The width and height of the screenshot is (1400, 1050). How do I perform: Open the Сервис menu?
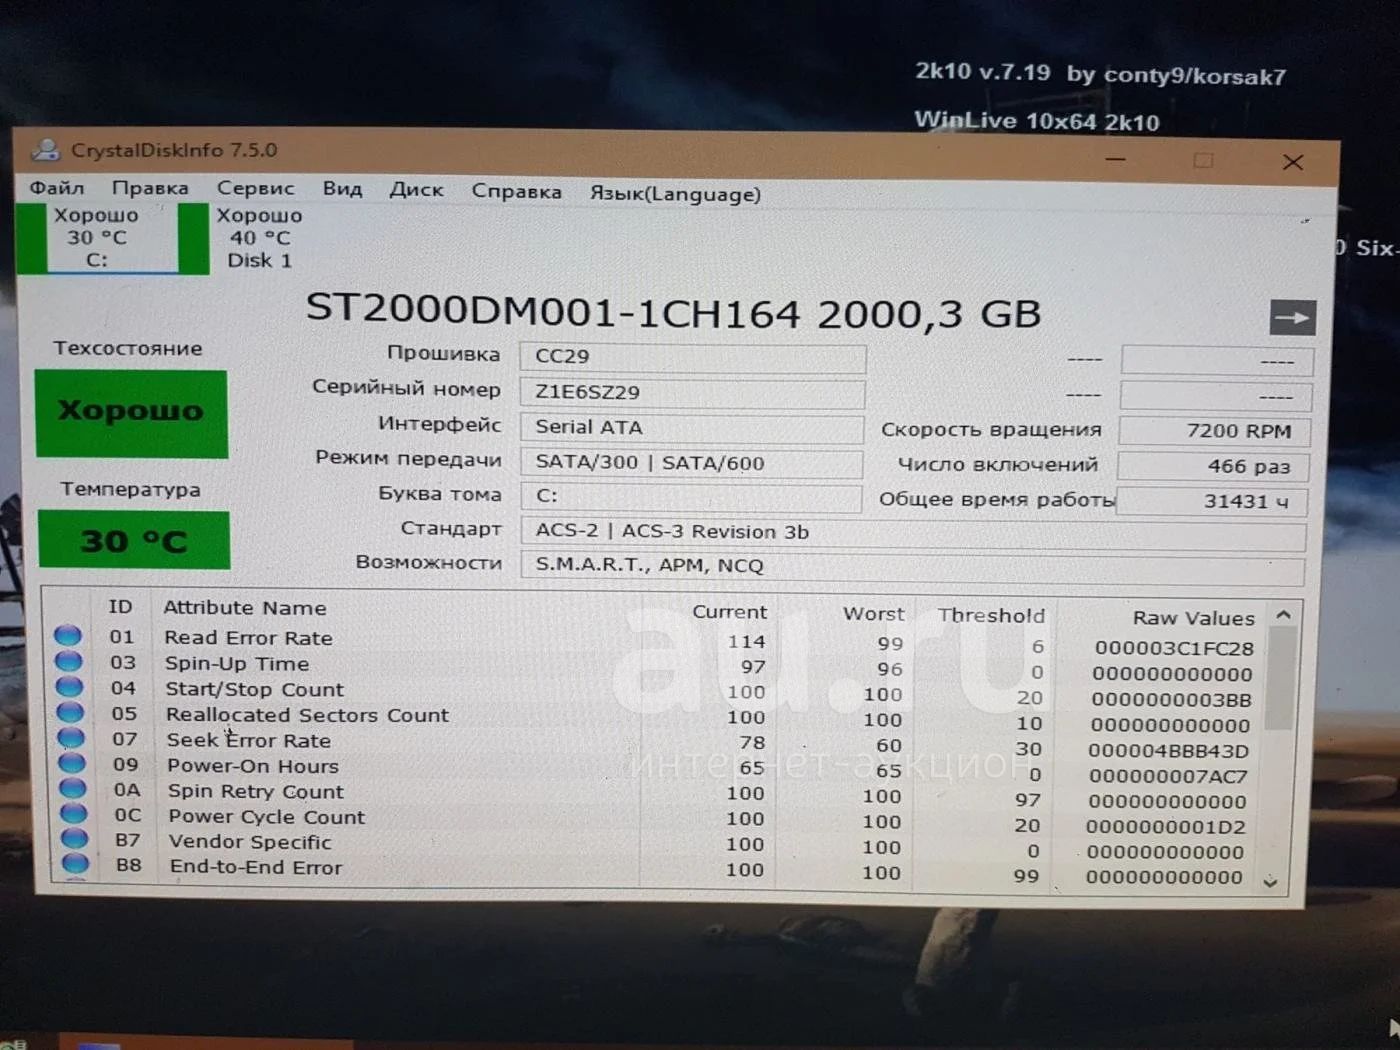coord(256,188)
